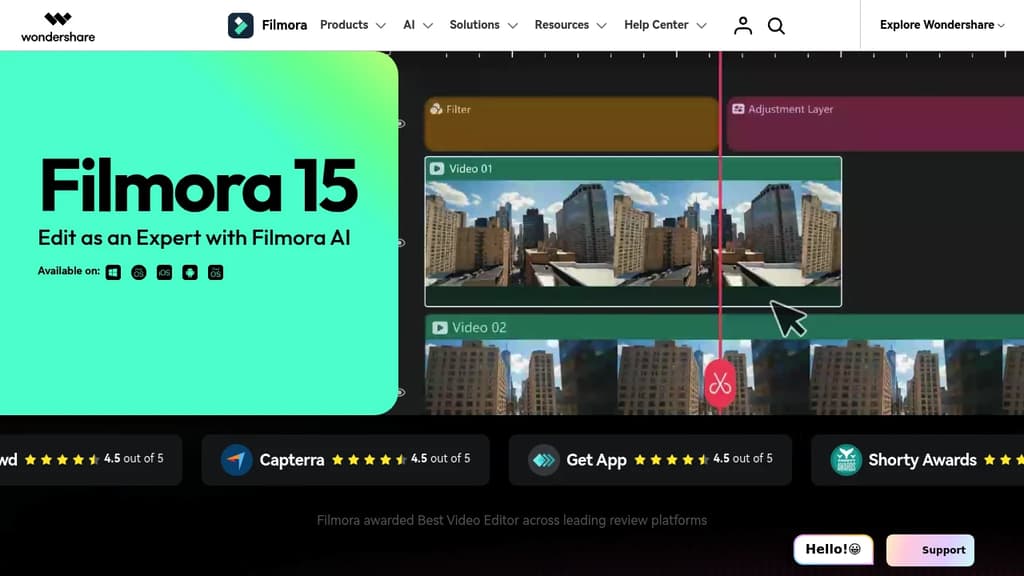Click the Video 01 play icon
The width and height of the screenshot is (1024, 576).
(437, 168)
